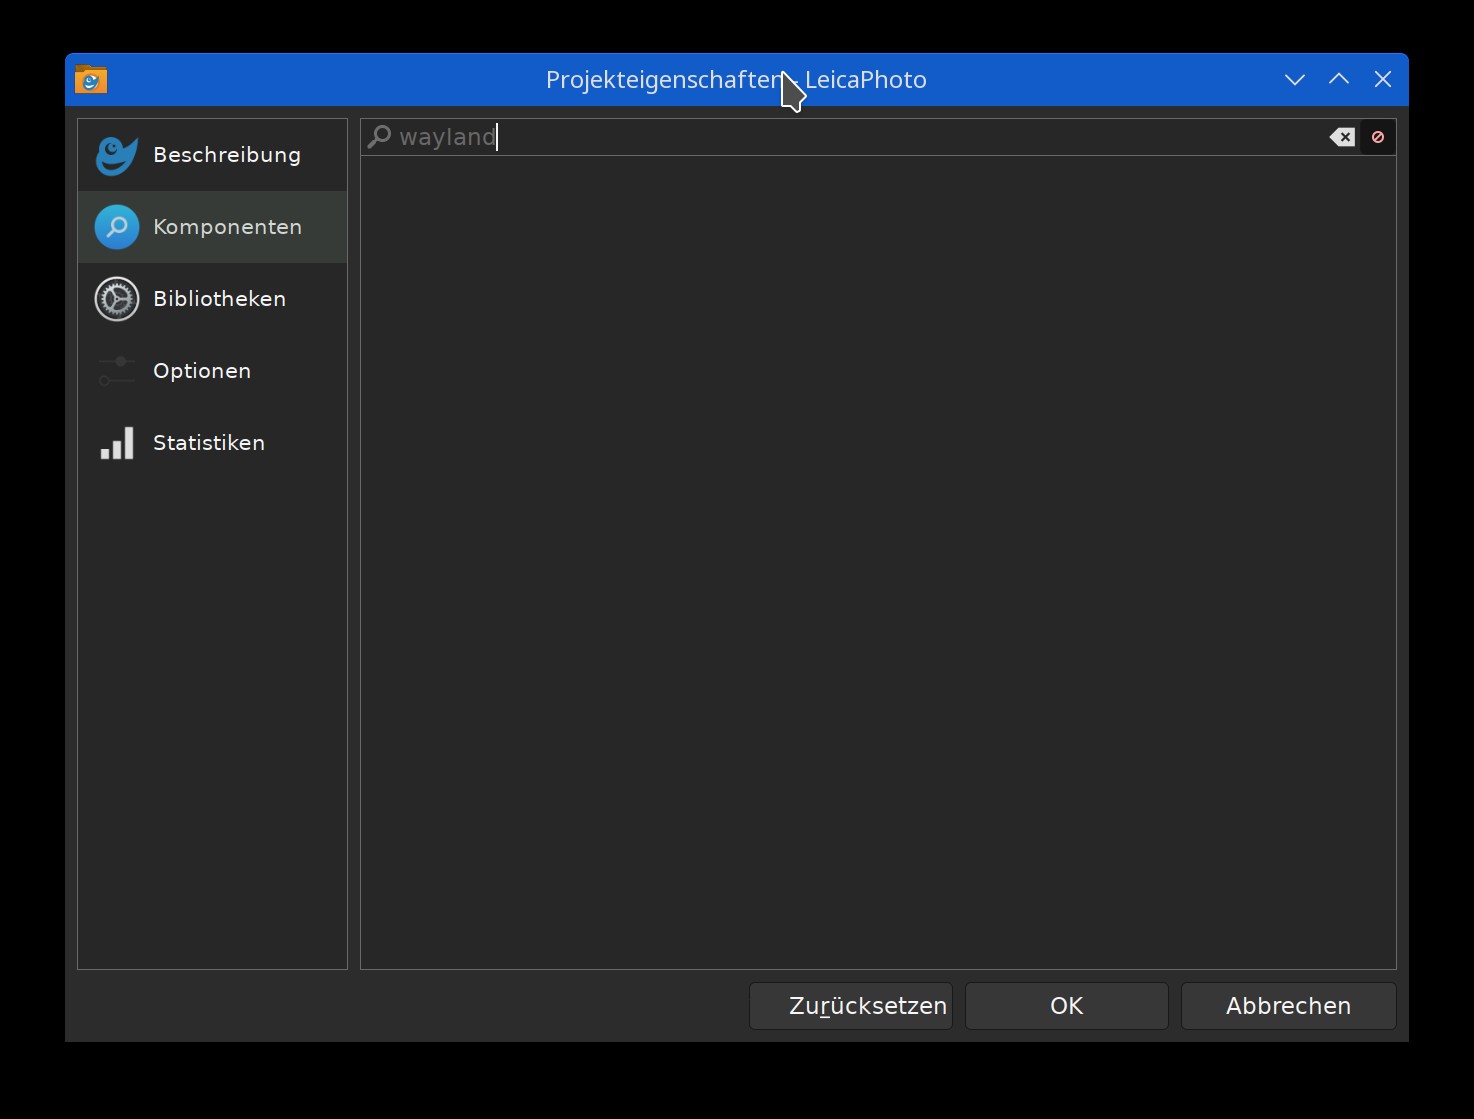Viewport: 1474px width, 1119px height.
Task: Clear the search text with backspace icon
Action: tap(1342, 137)
